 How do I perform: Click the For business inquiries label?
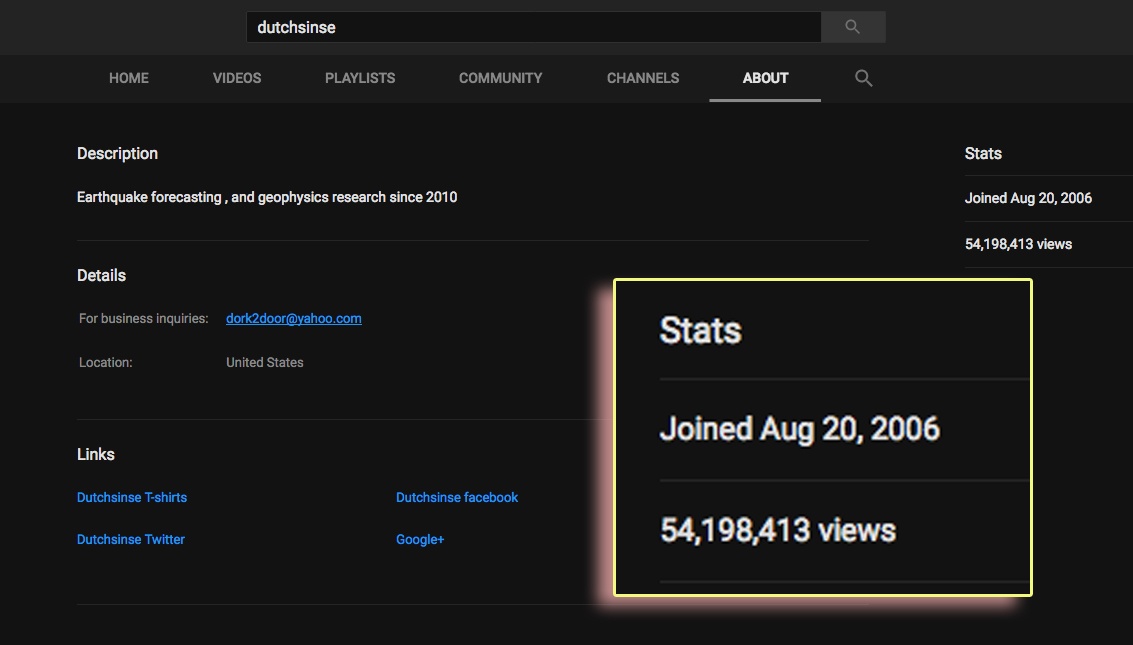[143, 319]
